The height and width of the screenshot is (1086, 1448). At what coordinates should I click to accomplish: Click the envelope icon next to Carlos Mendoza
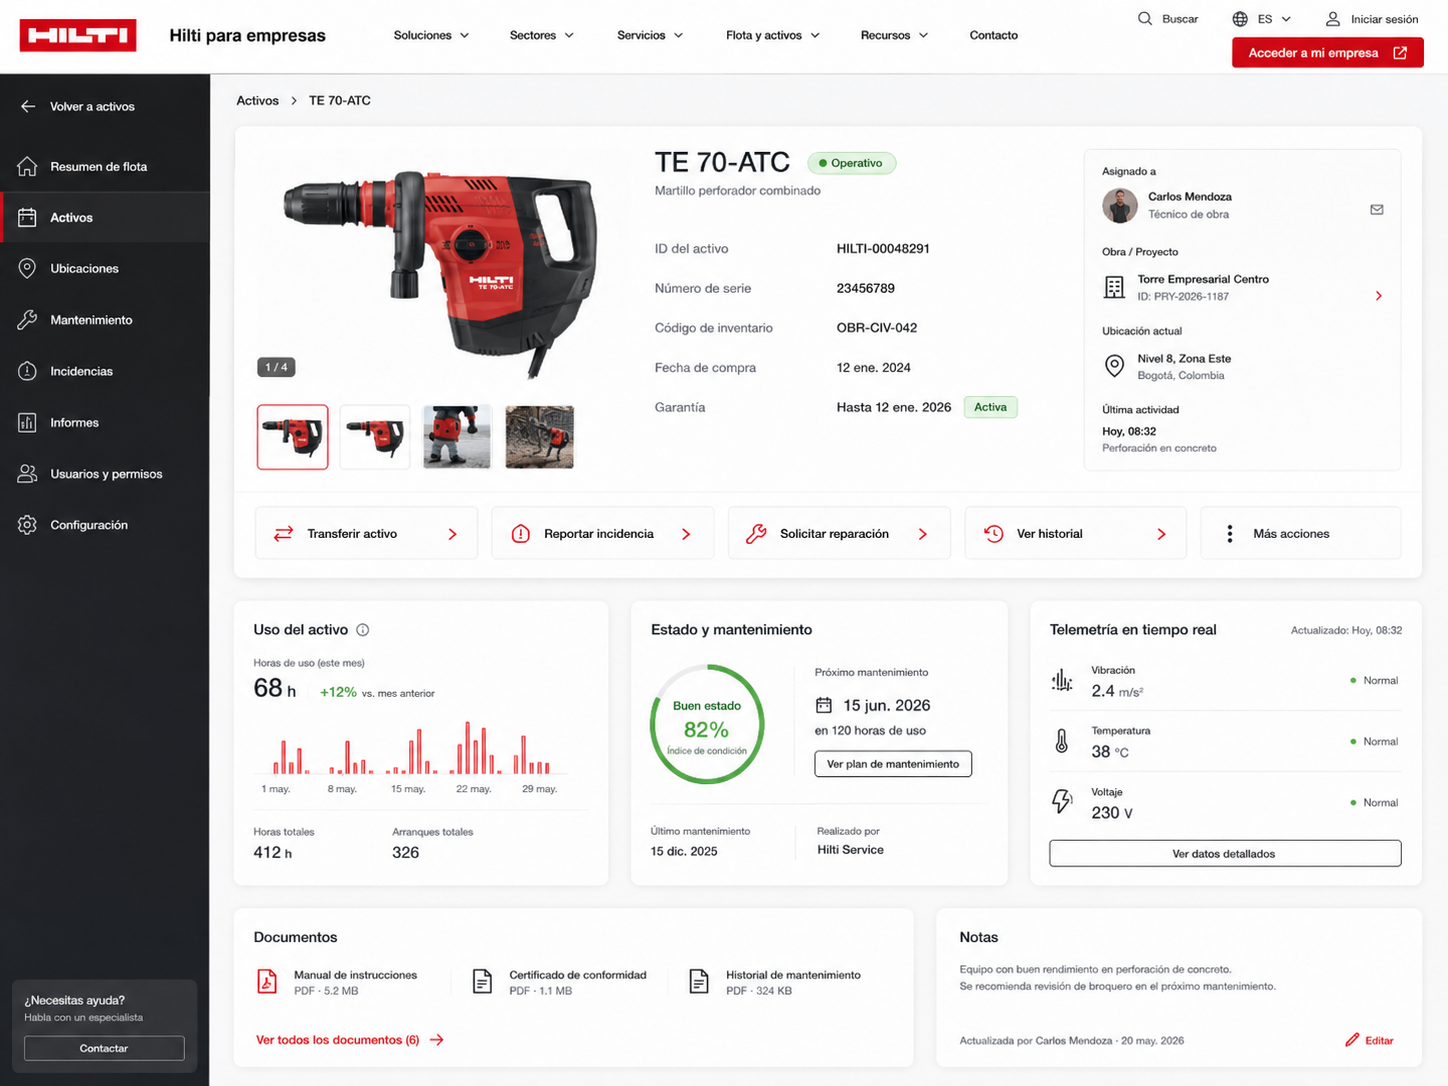point(1377,210)
